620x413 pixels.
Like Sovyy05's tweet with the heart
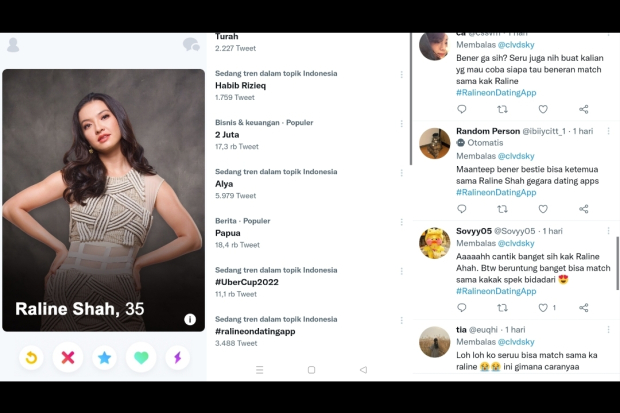coord(543,308)
